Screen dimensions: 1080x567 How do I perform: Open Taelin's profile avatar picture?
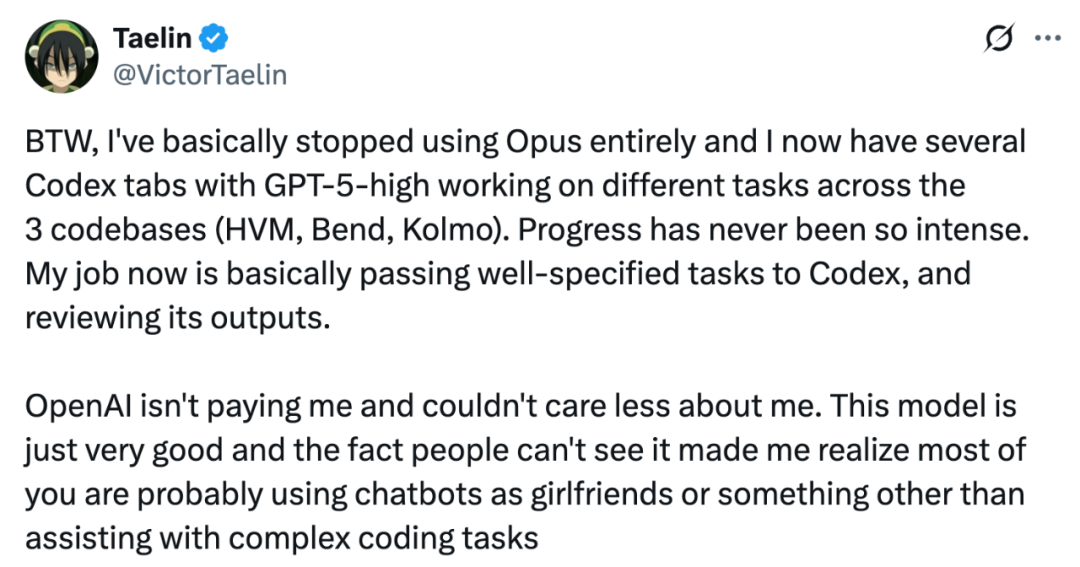tap(62, 56)
